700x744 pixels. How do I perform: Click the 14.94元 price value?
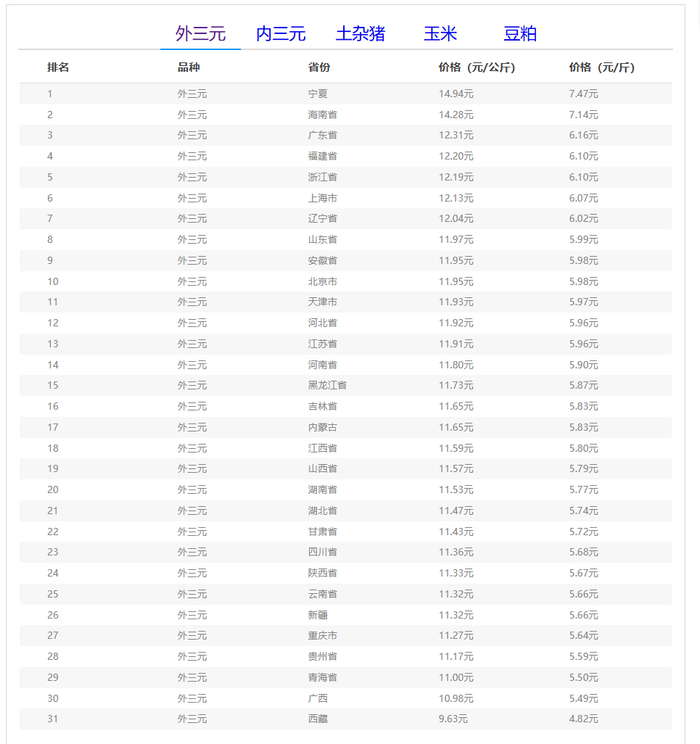point(456,94)
